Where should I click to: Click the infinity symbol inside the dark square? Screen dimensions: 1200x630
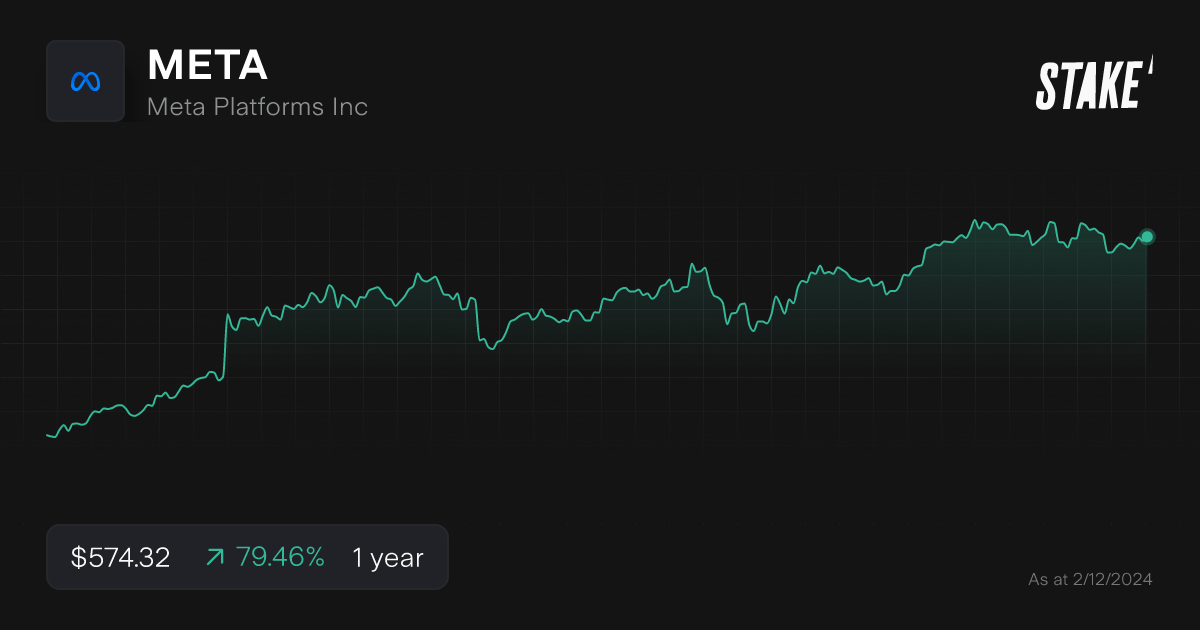point(86,81)
